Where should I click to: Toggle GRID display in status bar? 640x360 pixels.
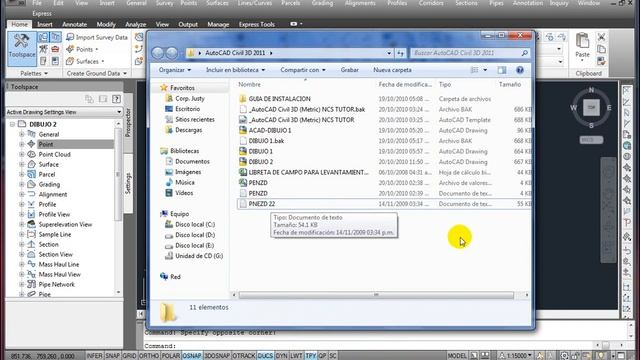click(129, 356)
